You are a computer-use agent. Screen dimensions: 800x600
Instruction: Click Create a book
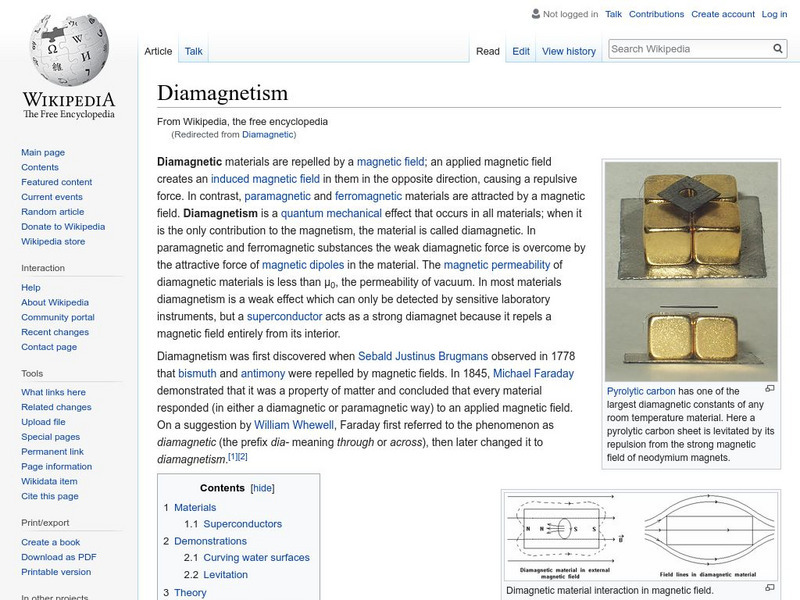click(51, 542)
